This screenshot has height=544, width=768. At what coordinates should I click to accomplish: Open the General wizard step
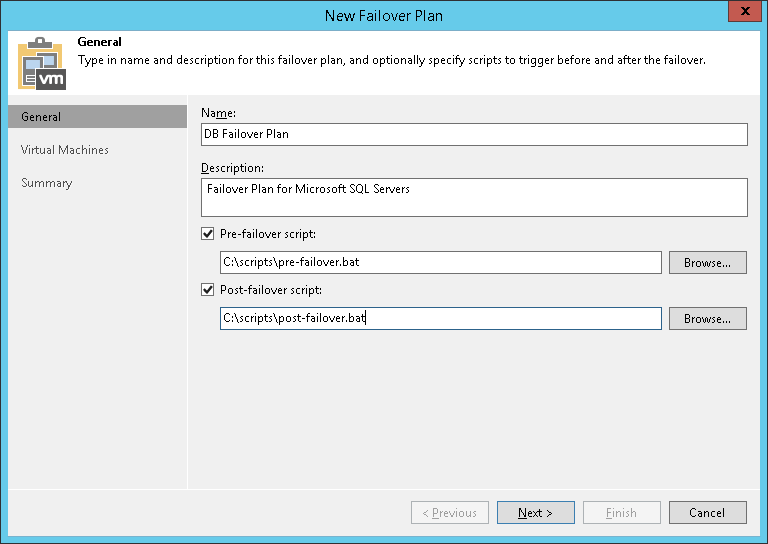(41, 117)
